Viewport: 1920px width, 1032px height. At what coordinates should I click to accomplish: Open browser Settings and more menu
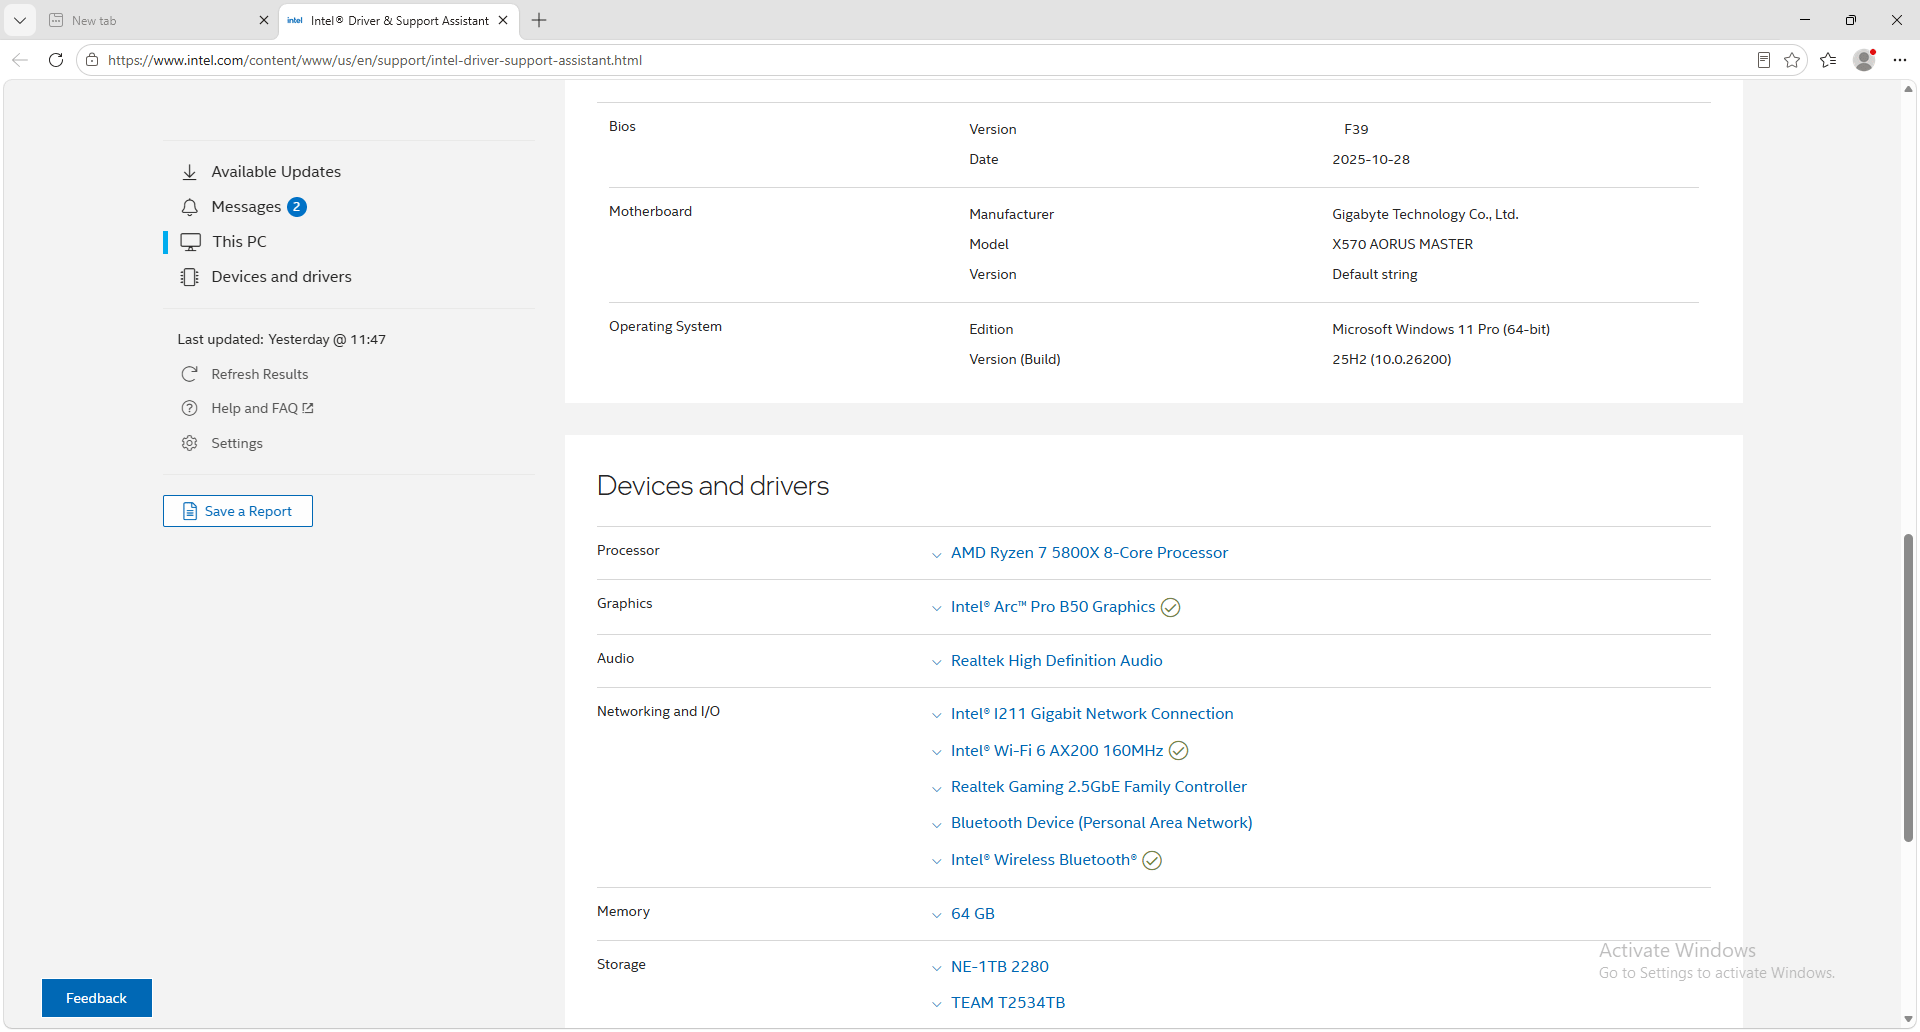(1900, 60)
